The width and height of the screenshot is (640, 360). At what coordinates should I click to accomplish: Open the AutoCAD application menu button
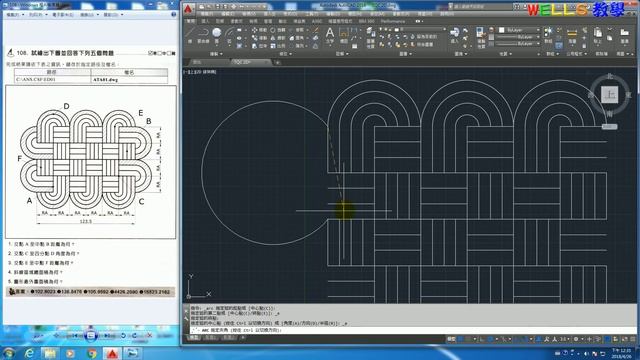coord(188,9)
